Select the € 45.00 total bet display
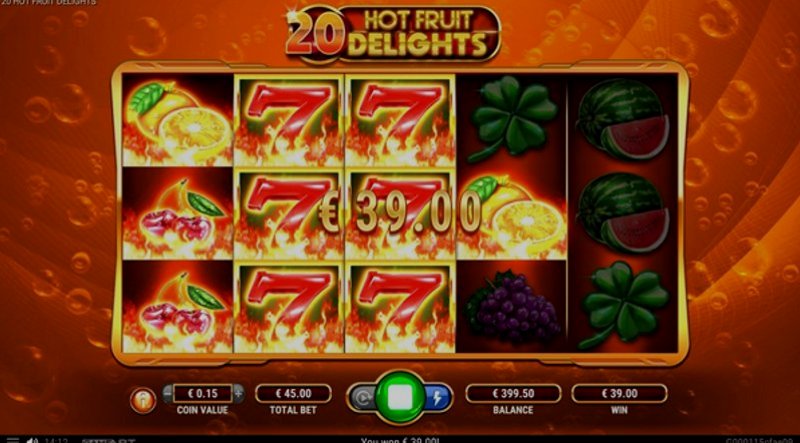The width and height of the screenshot is (800, 443). [293, 393]
